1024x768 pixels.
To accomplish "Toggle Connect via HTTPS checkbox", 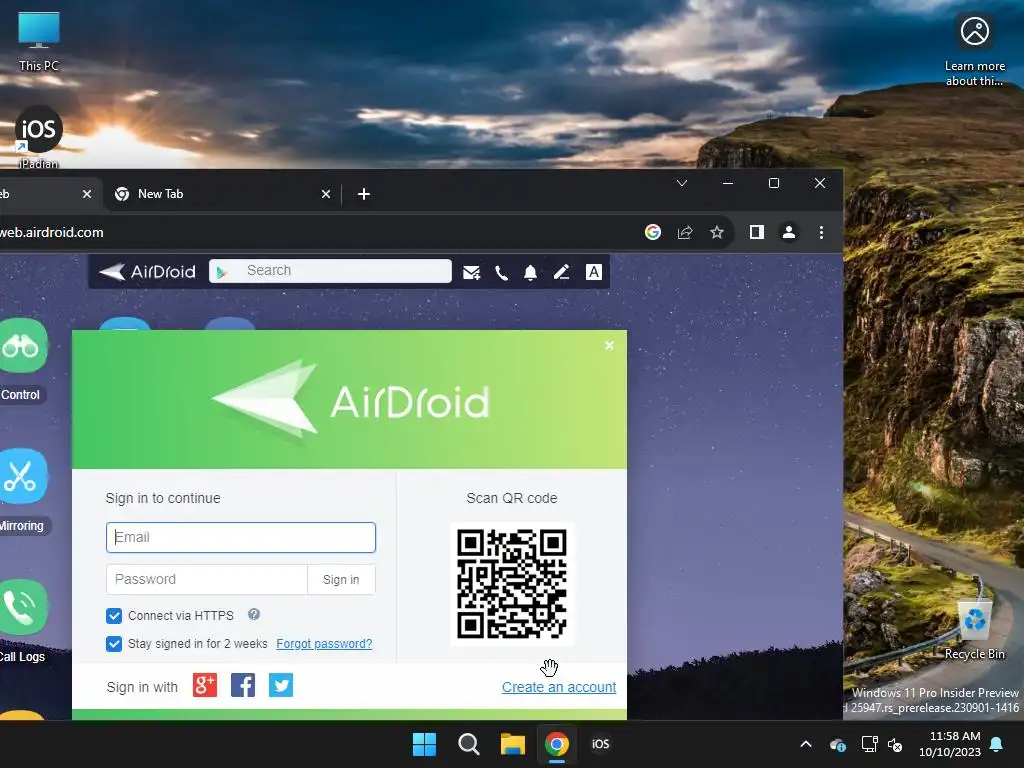I will (114, 616).
